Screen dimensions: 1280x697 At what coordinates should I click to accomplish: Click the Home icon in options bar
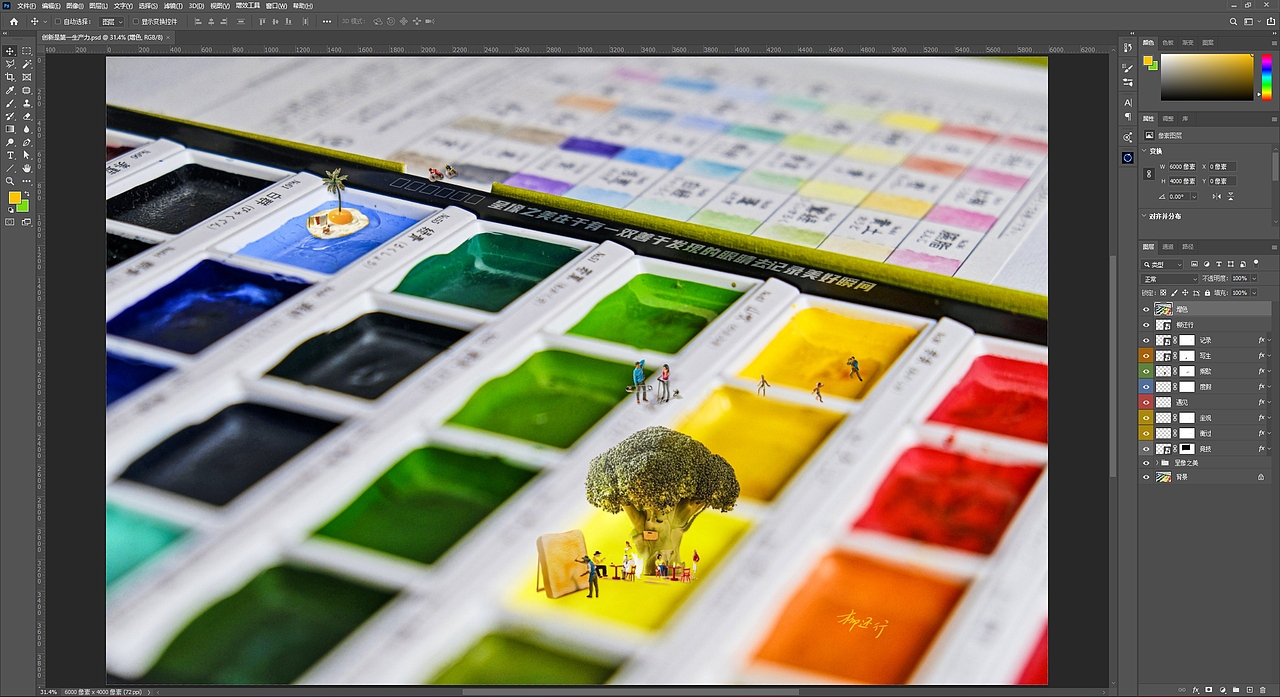tap(13, 21)
